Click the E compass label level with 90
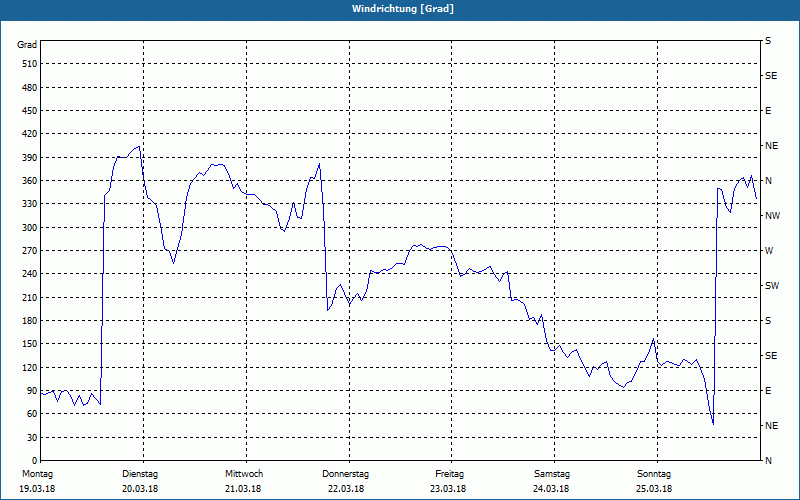Screen dimensions: 800x500 point(768,390)
